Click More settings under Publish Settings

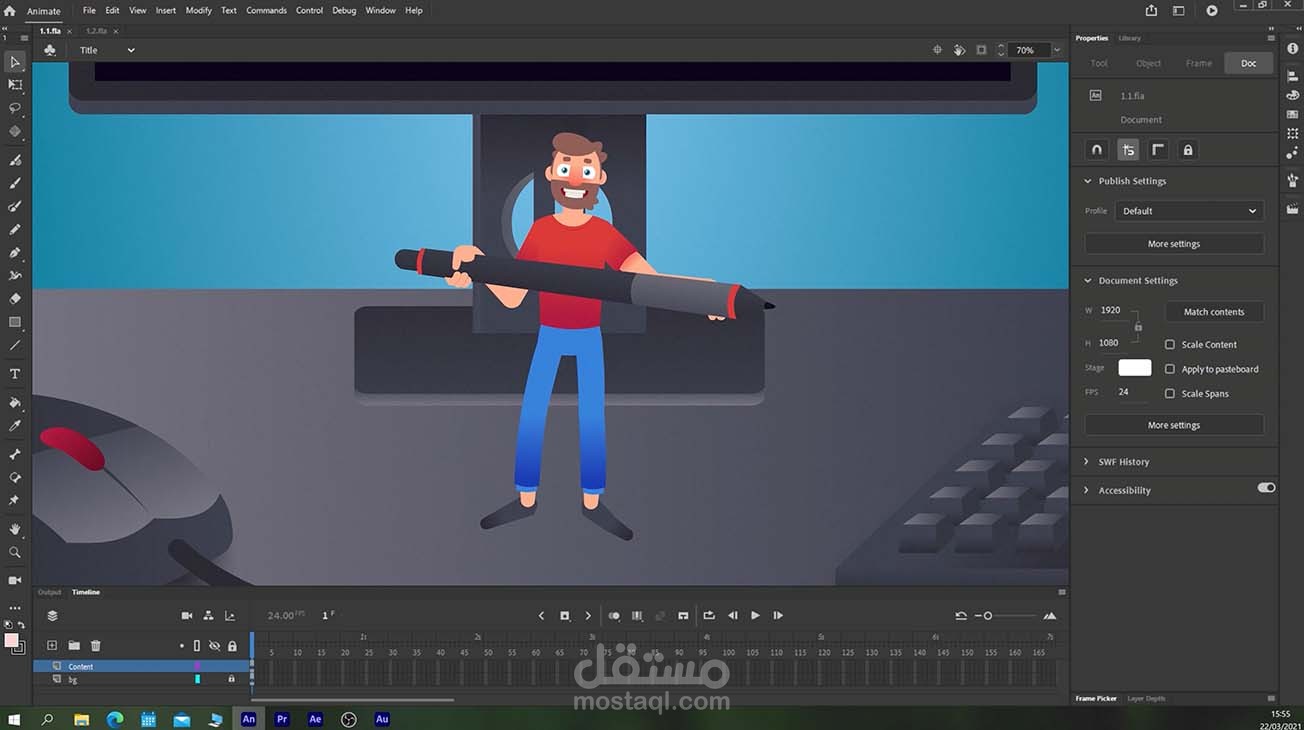point(1174,244)
